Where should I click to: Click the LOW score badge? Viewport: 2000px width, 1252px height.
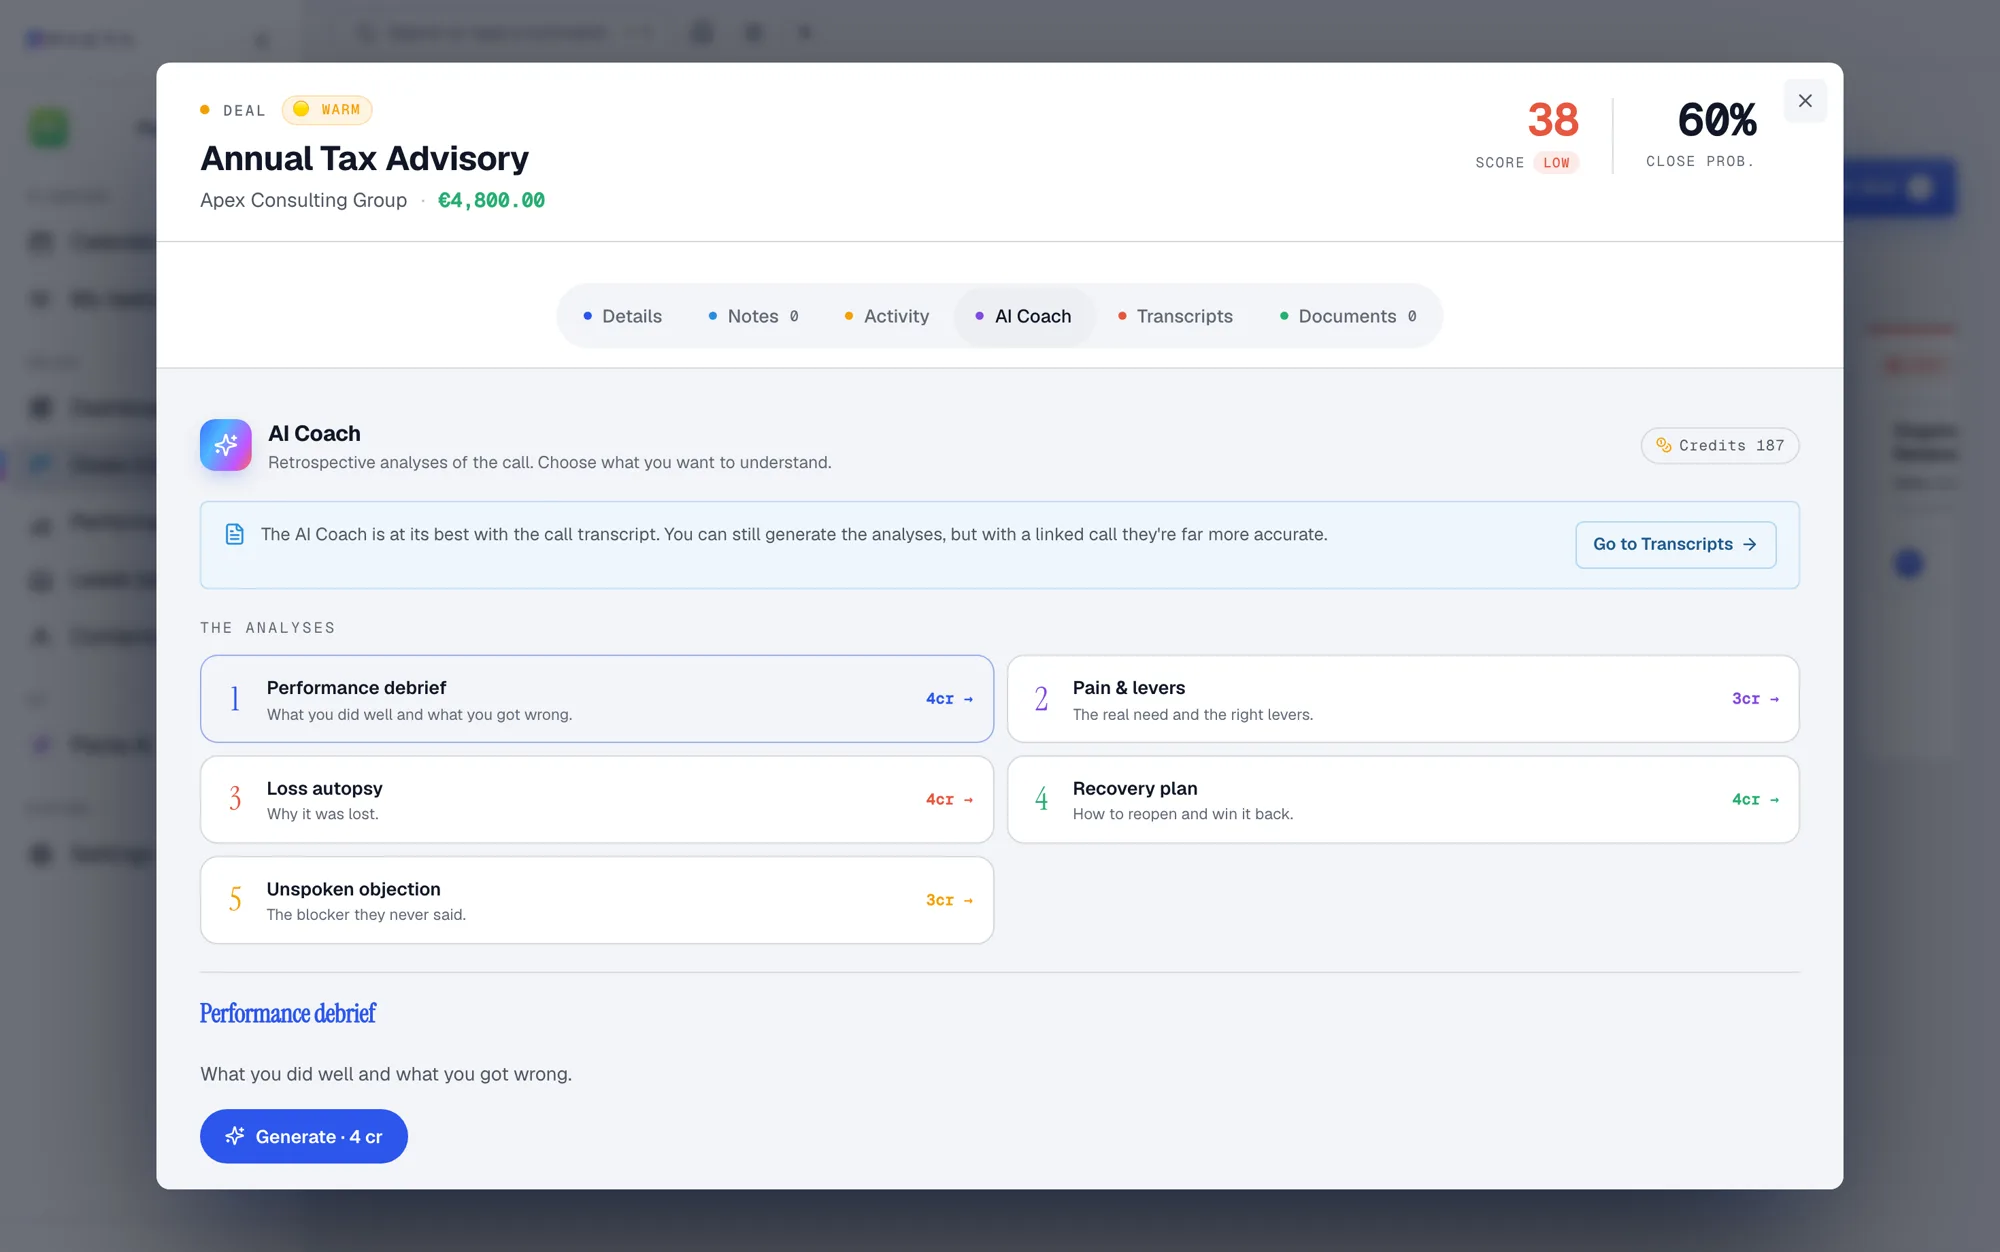(1556, 163)
